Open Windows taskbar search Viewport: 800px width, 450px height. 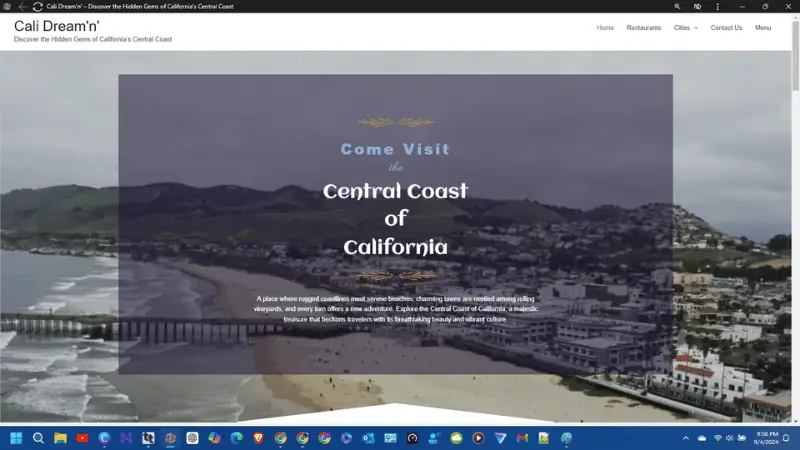[x=38, y=438]
